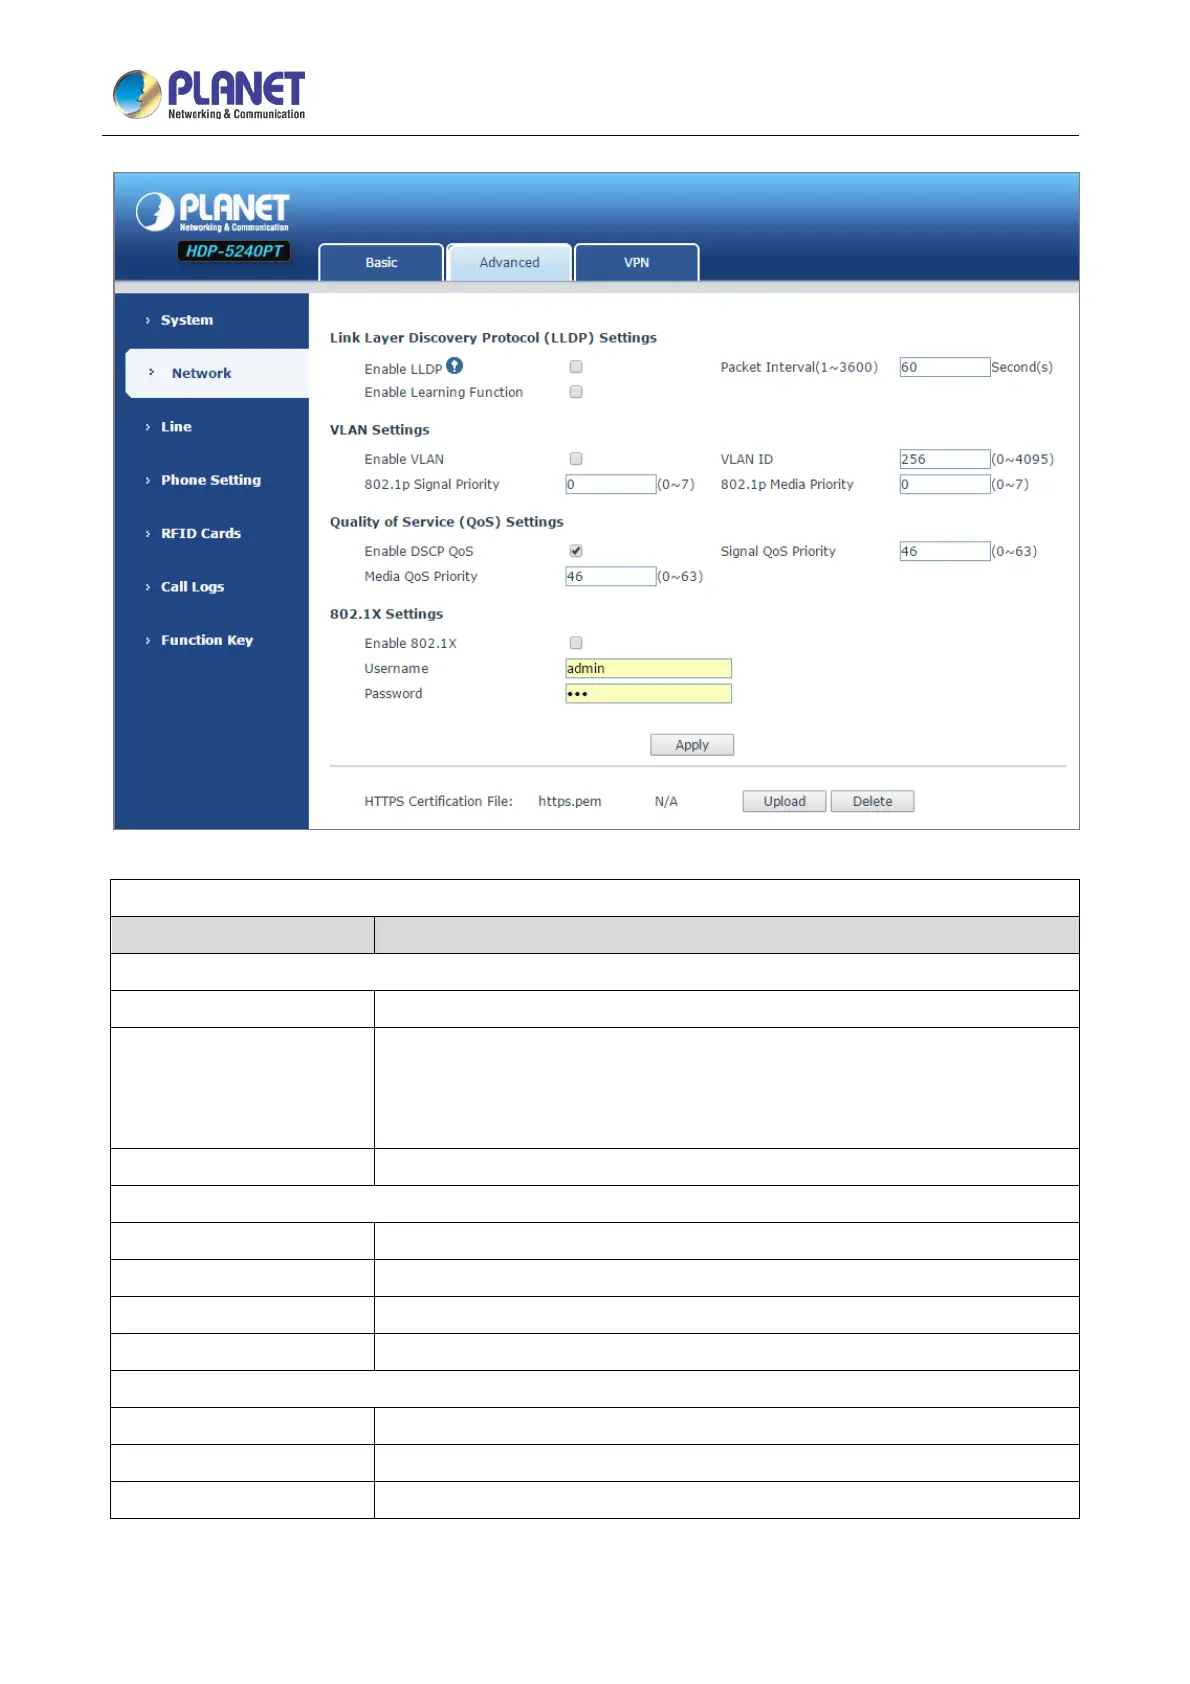Click the N/A certificate status text

(x=666, y=801)
